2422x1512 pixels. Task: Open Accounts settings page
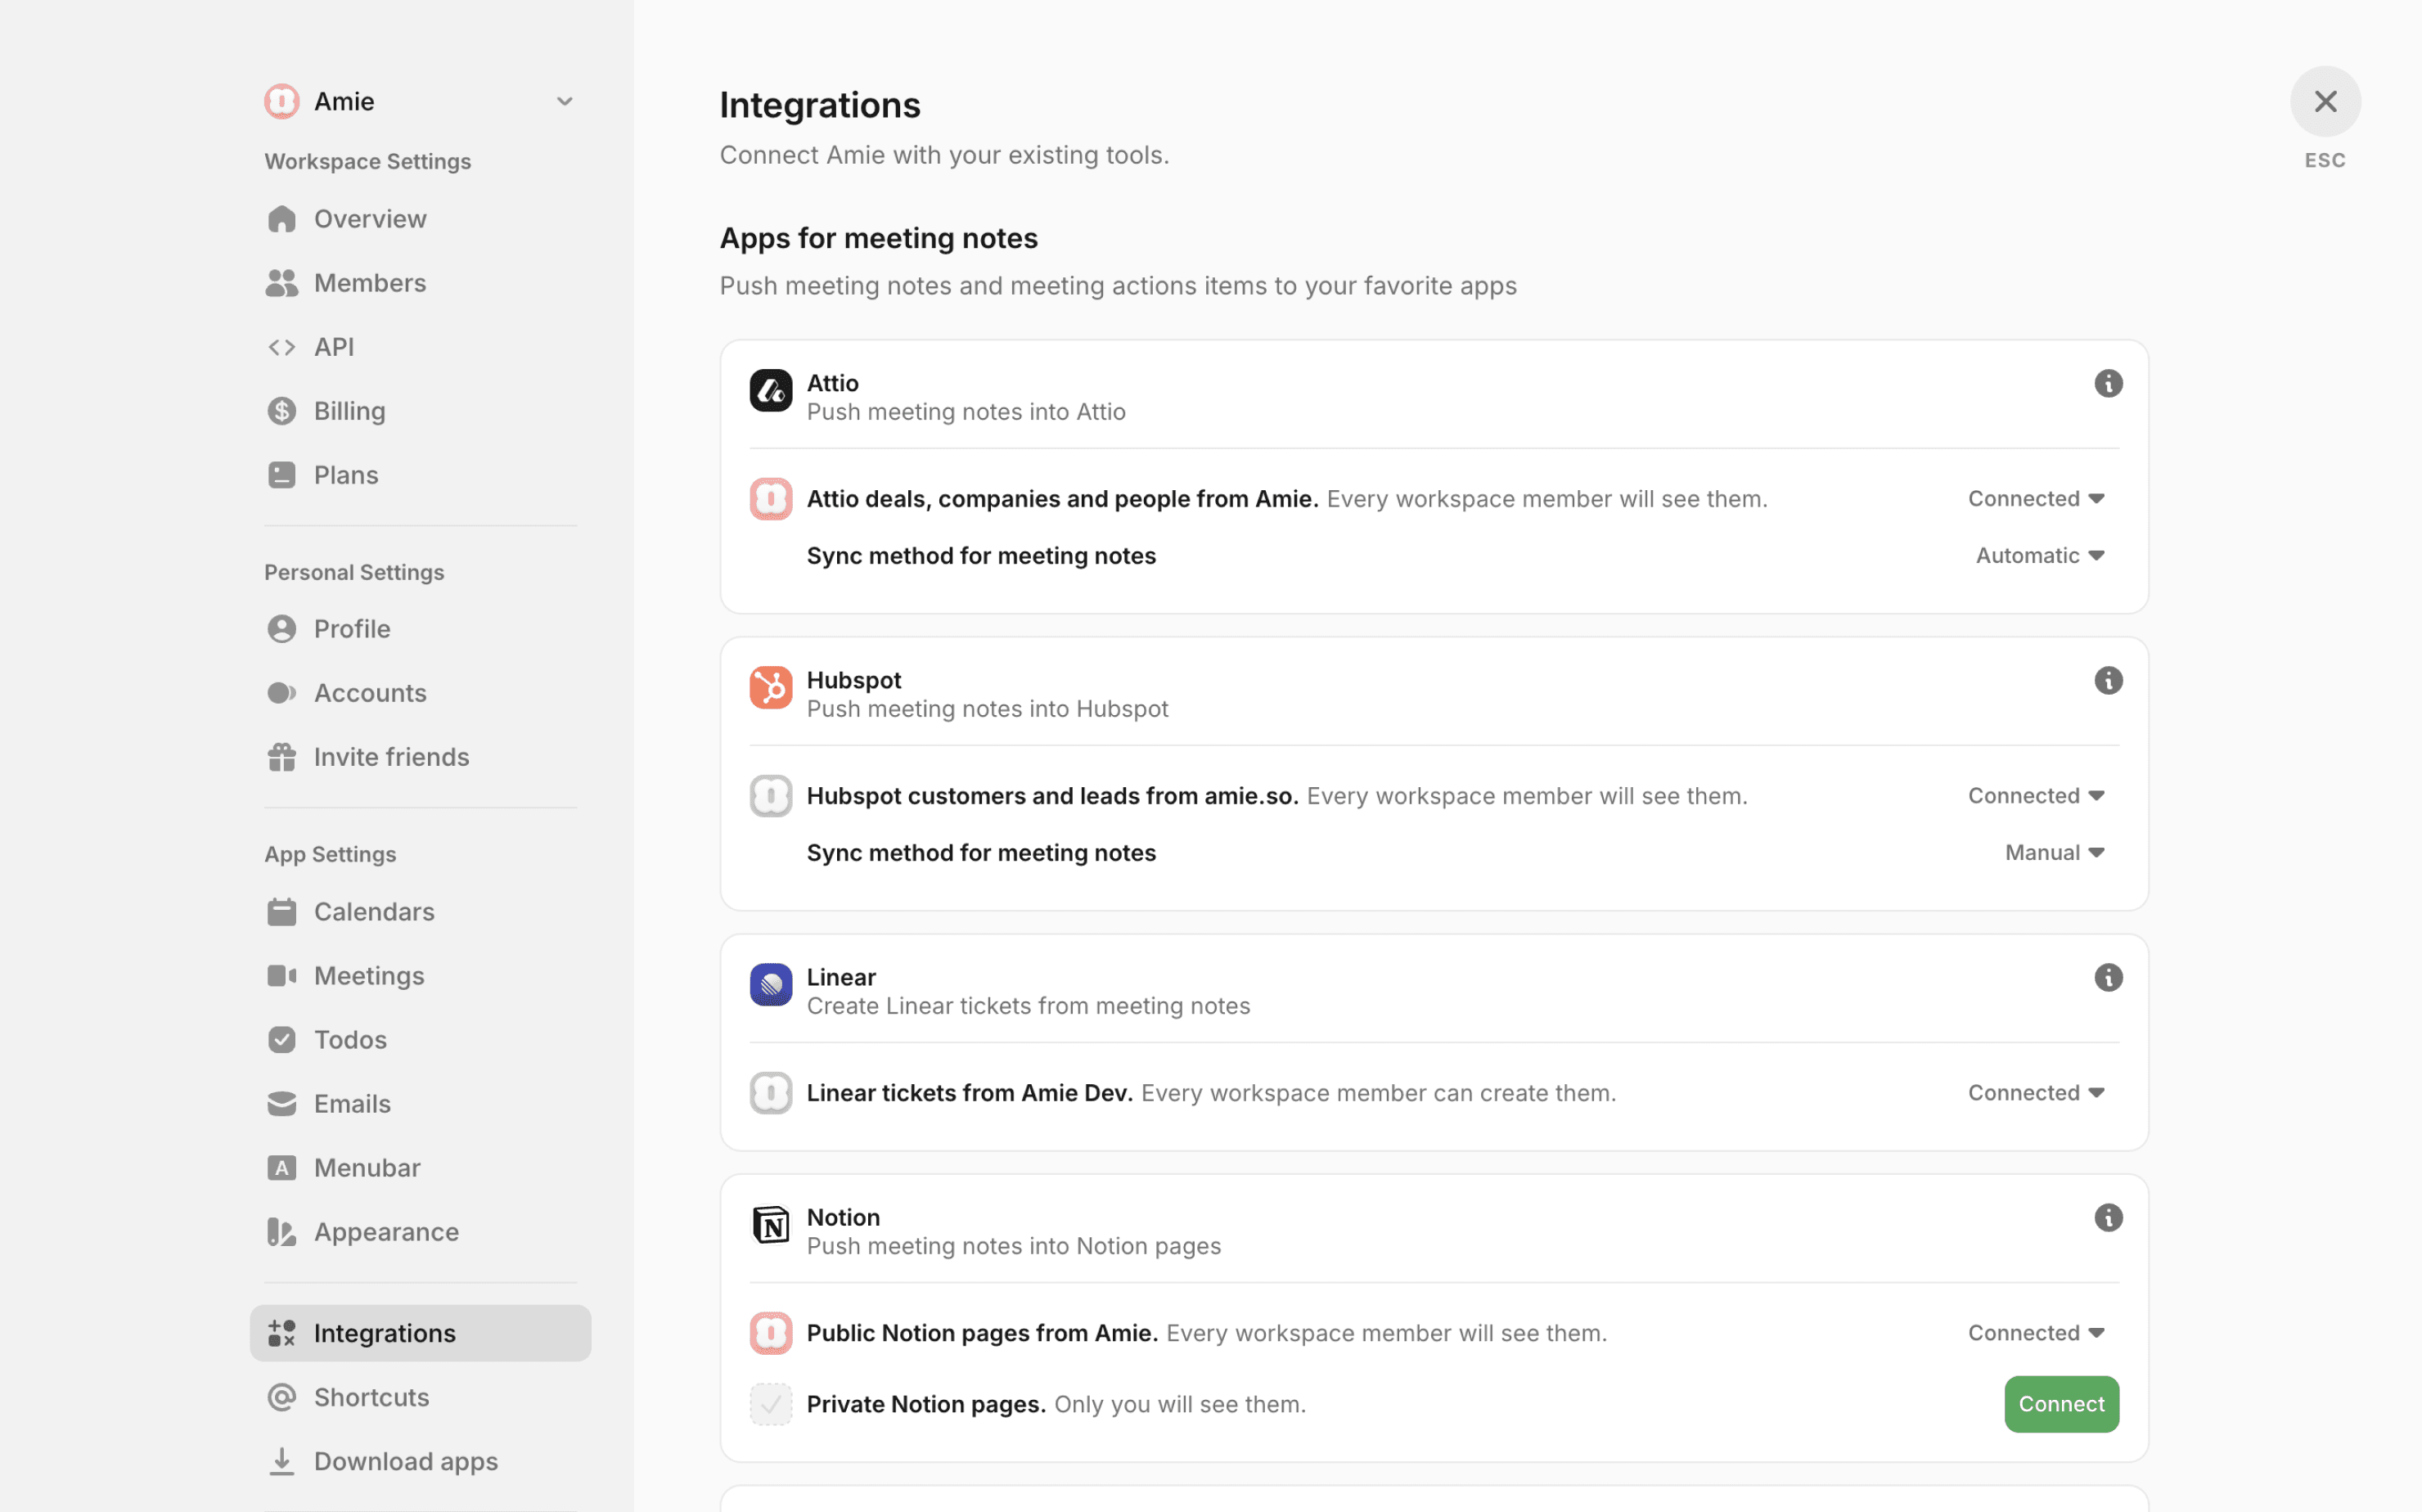tap(420, 692)
